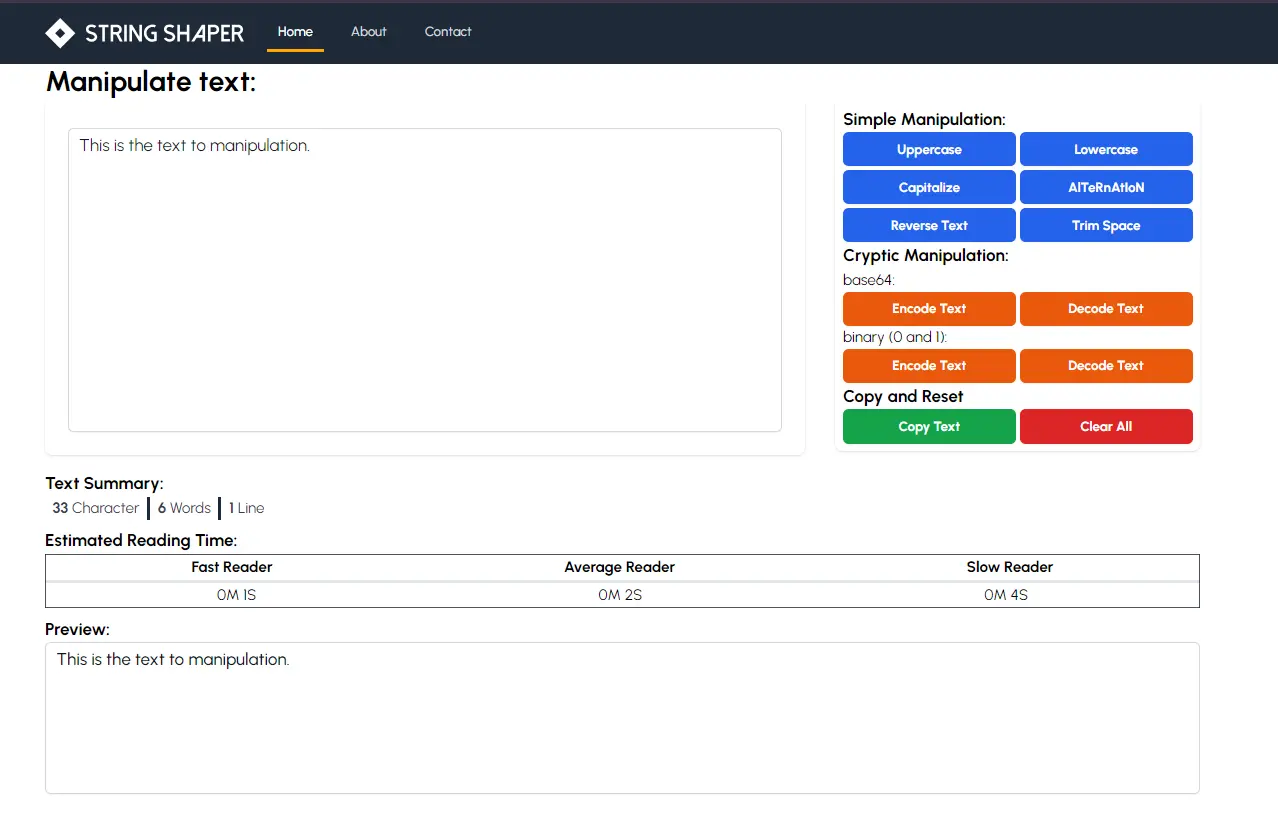The width and height of the screenshot is (1278, 829).
Task: Click the '6 Words' summary text
Action: coord(184,508)
